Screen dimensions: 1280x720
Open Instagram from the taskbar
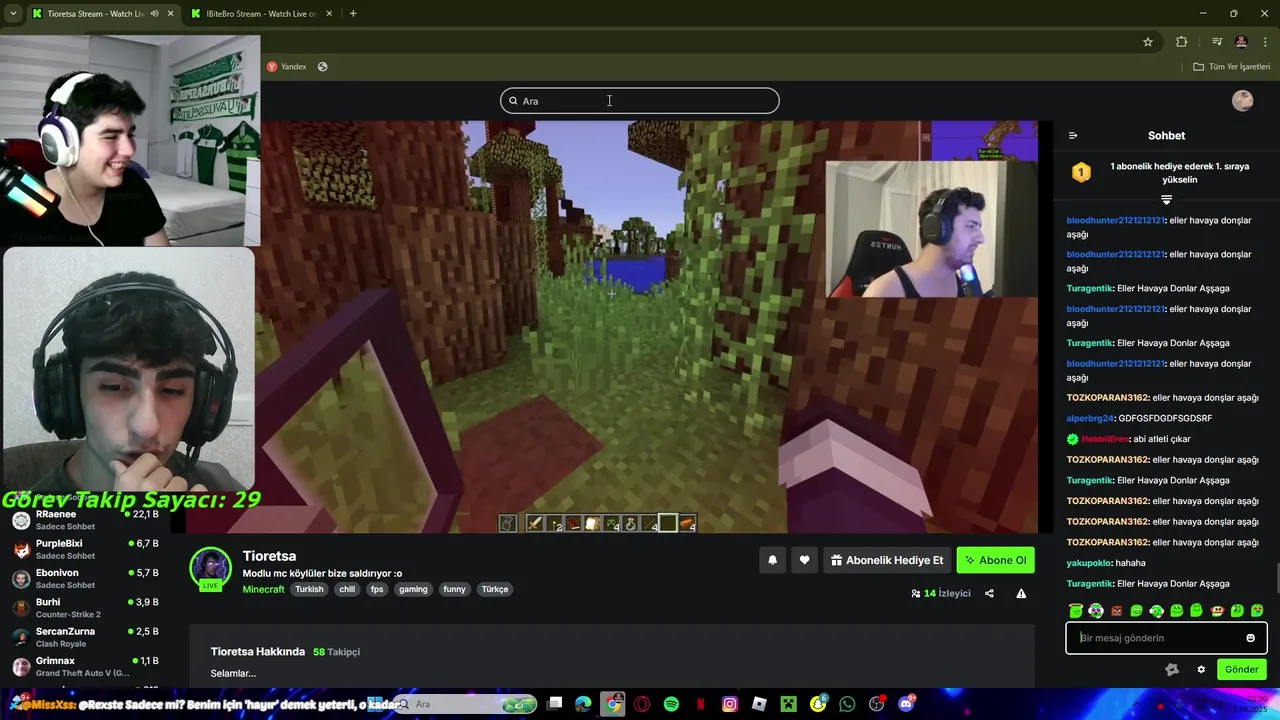click(730, 704)
